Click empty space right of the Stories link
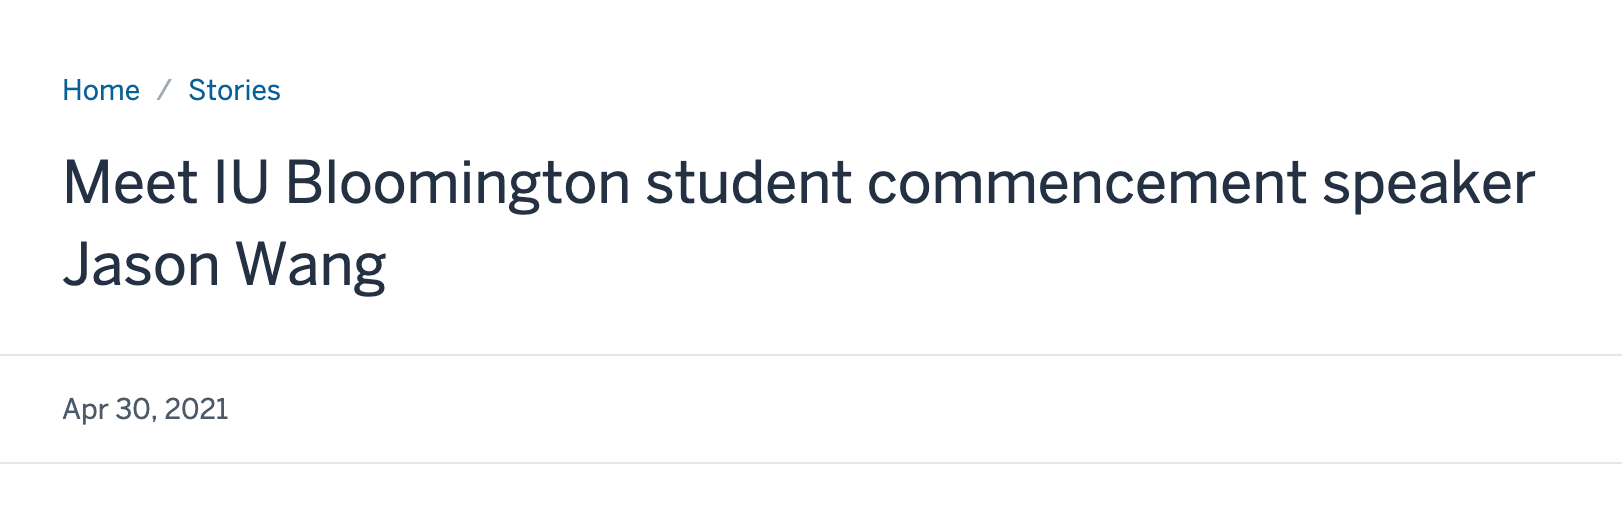 click(800, 90)
